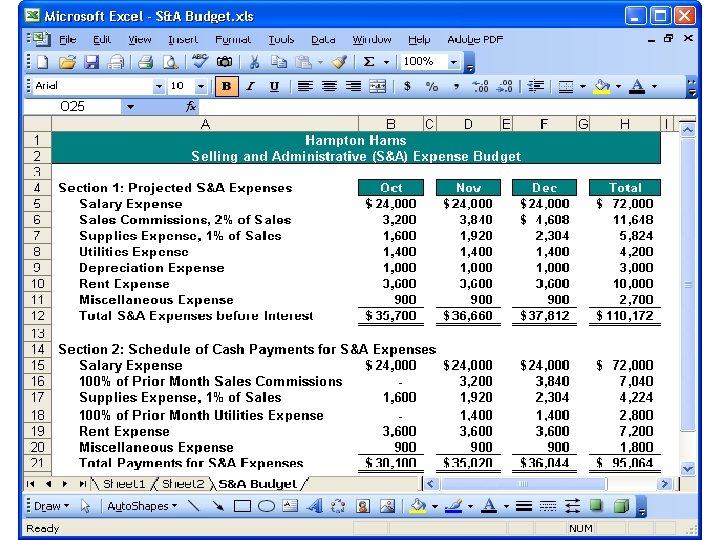The image size is (720, 540).
Task: Click Increase Decimal icon
Action: click(x=480, y=86)
